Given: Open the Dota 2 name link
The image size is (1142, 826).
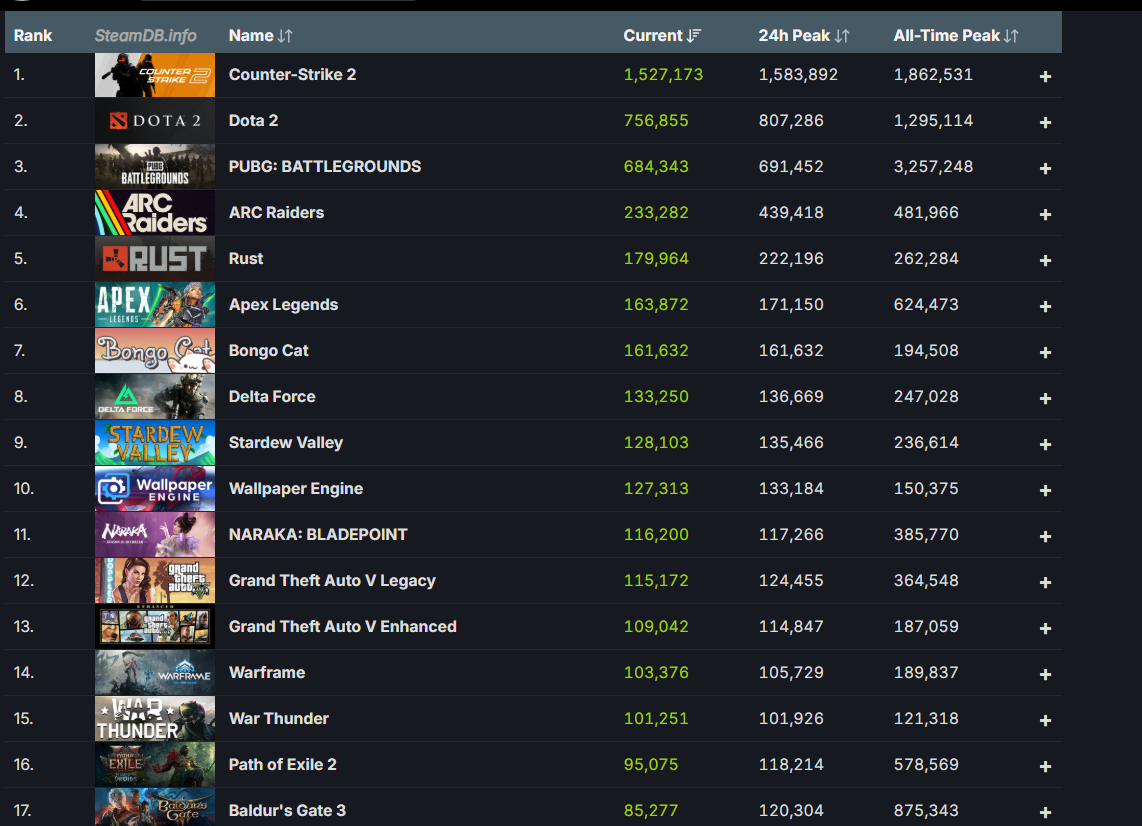Looking at the screenshot, I should [x=253, y=120].
